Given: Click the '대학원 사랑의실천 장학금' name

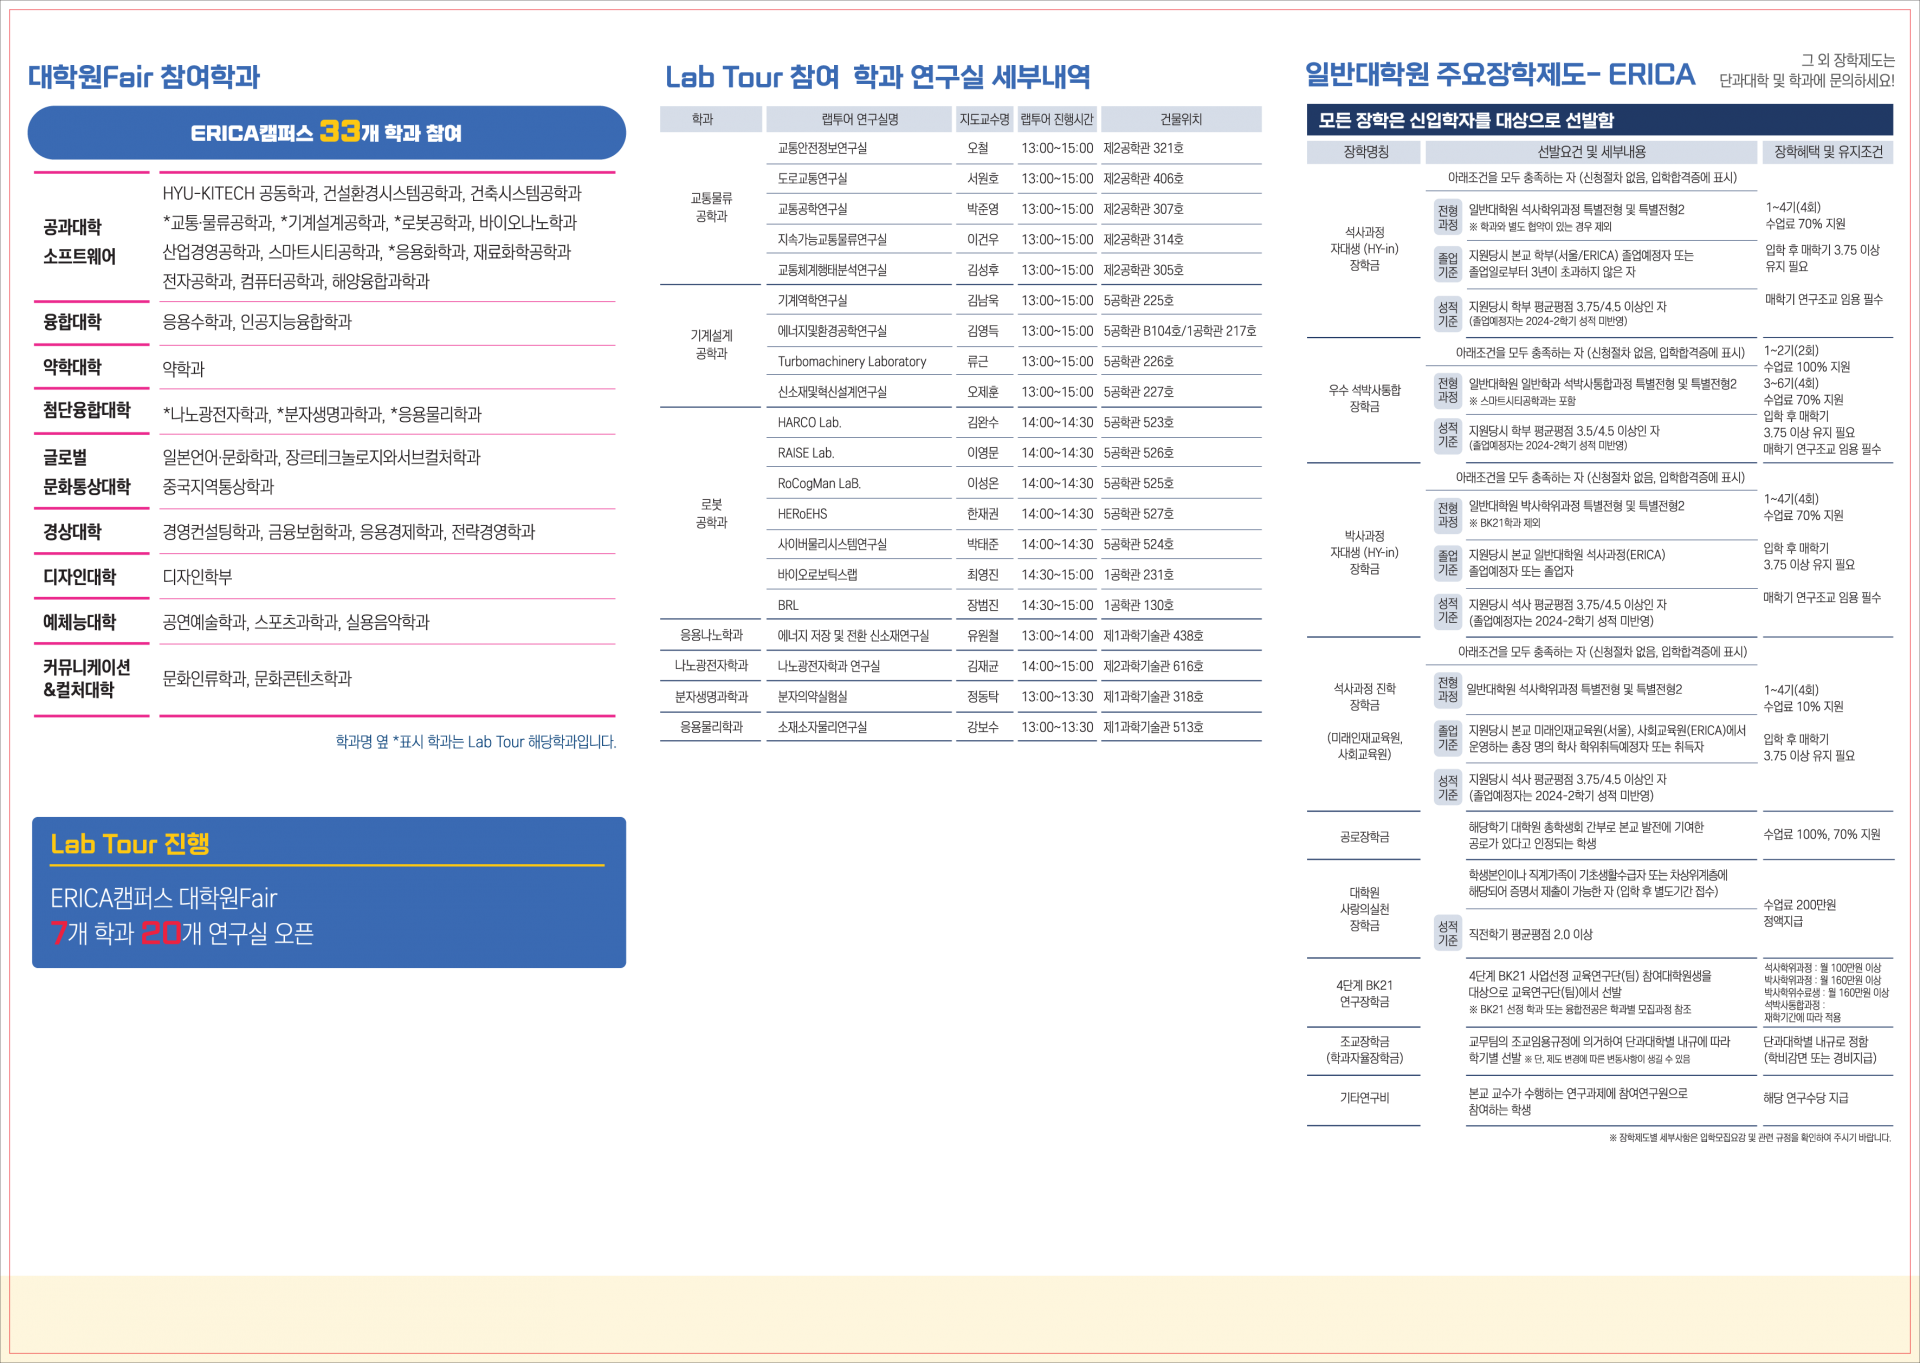Looking at the screenshot, I should click(x=1364, y=909).
